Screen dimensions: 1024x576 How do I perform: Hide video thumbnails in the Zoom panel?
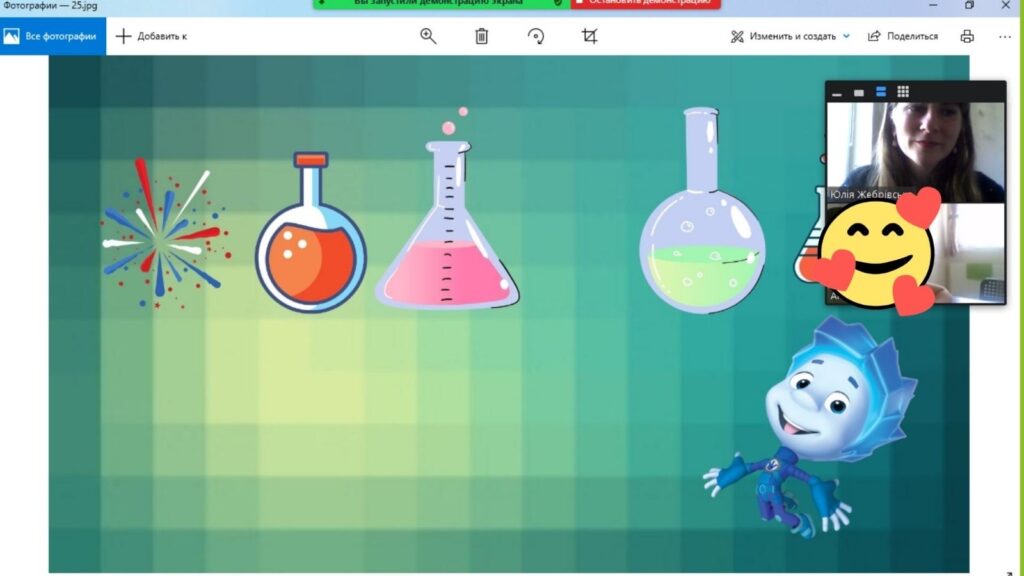(837, 93)
